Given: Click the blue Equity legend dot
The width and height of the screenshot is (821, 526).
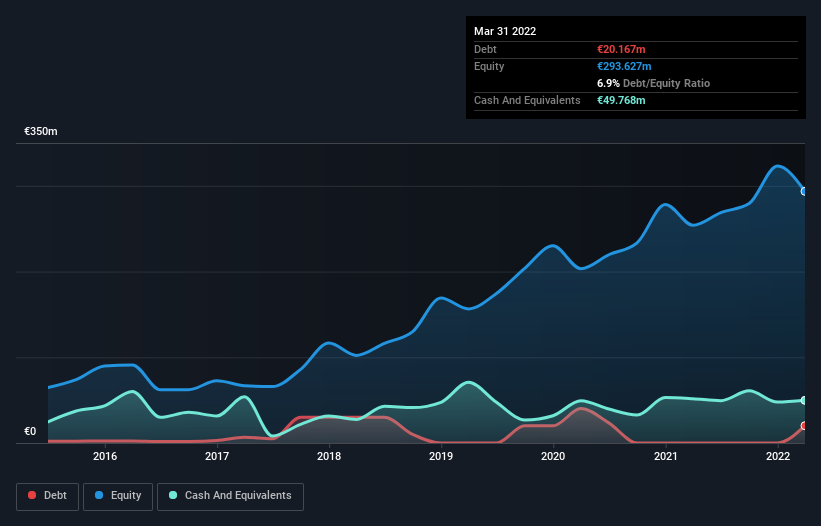Looking at the screenshot, I should (x=99, y=495).
